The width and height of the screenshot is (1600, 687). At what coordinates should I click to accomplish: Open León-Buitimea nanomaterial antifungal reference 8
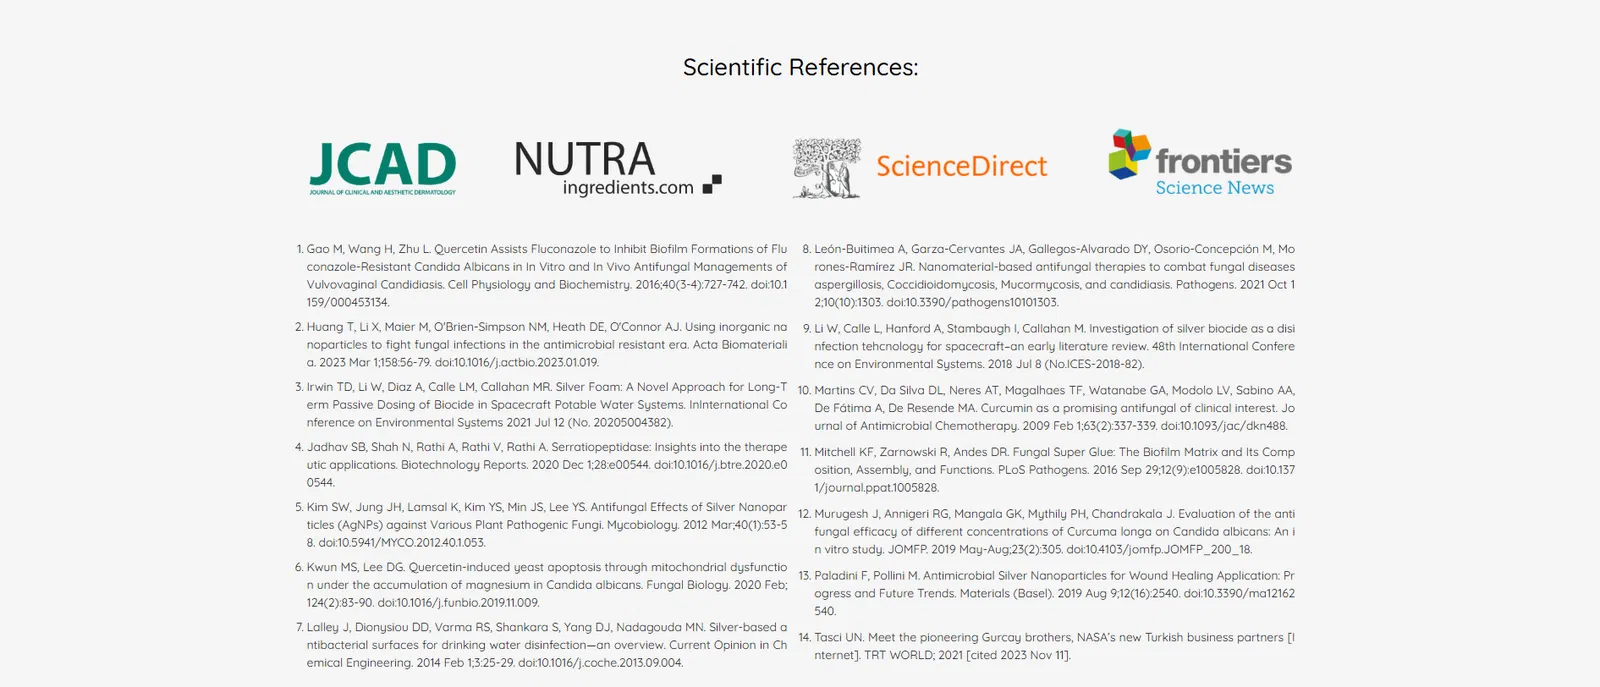[x=1054, y=275]
